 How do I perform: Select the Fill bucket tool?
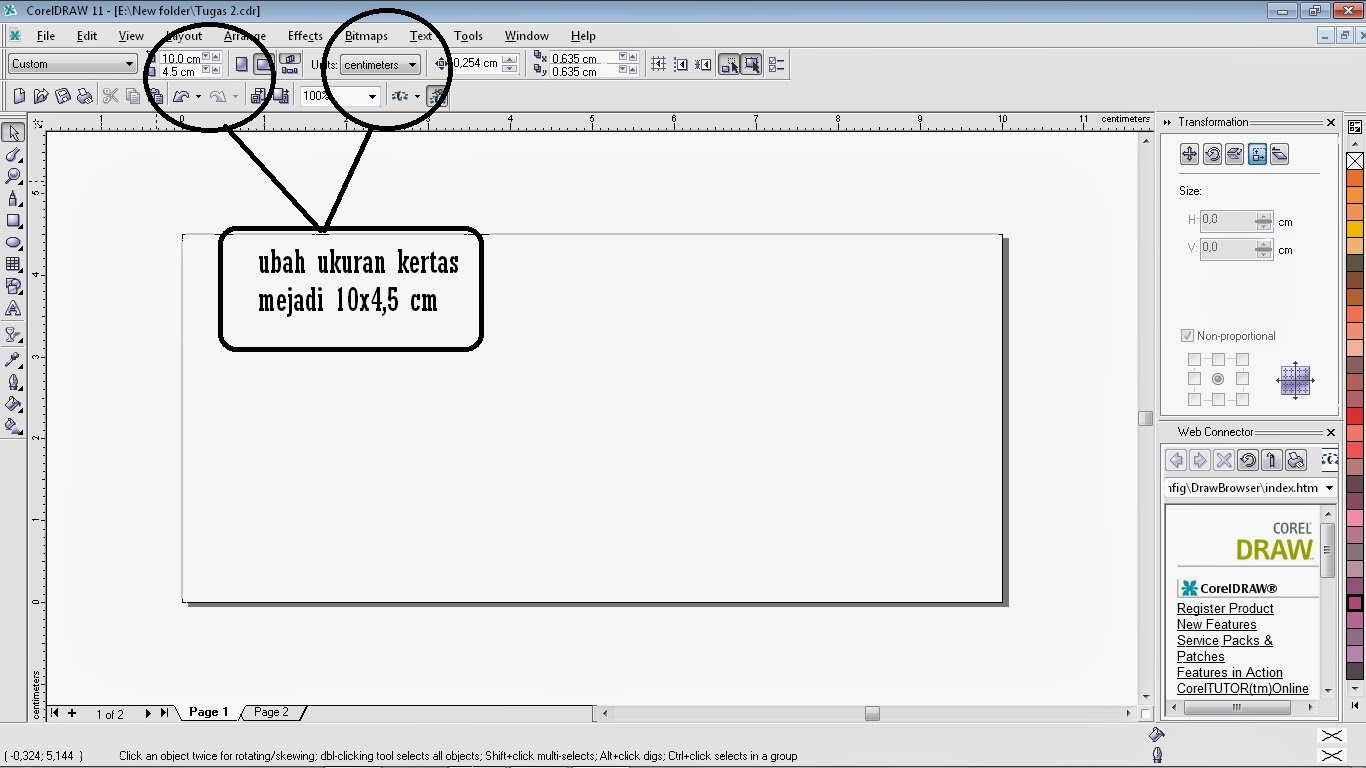click(x=13, y=404)
